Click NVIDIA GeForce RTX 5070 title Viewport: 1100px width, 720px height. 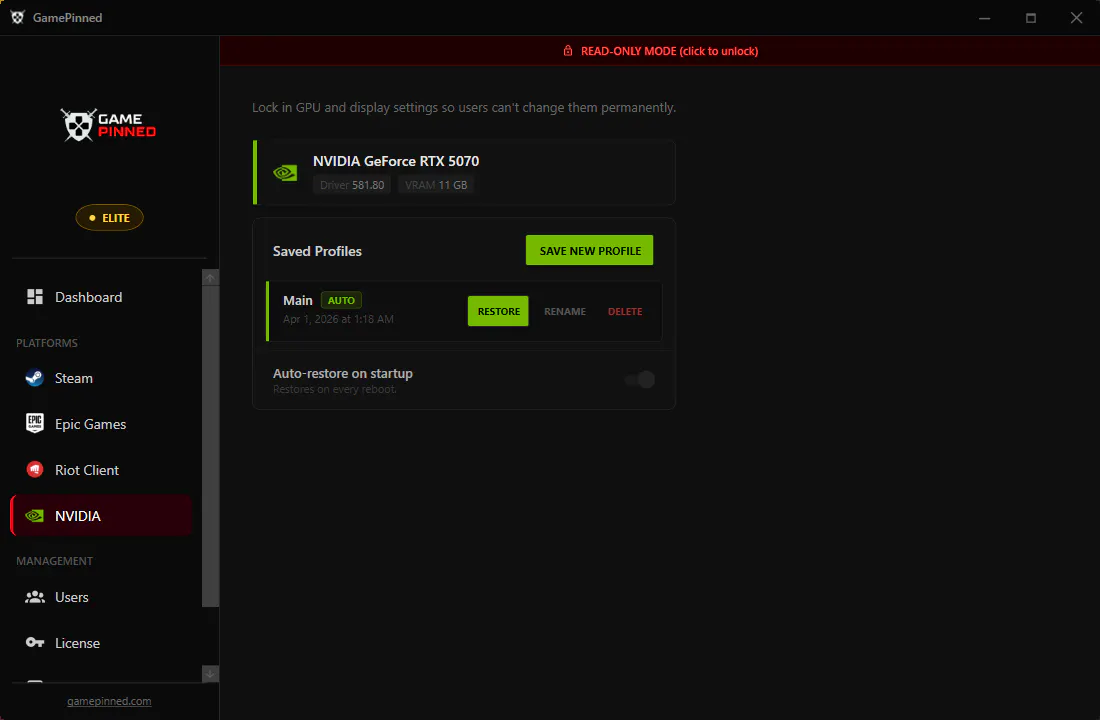coord(396,161)
